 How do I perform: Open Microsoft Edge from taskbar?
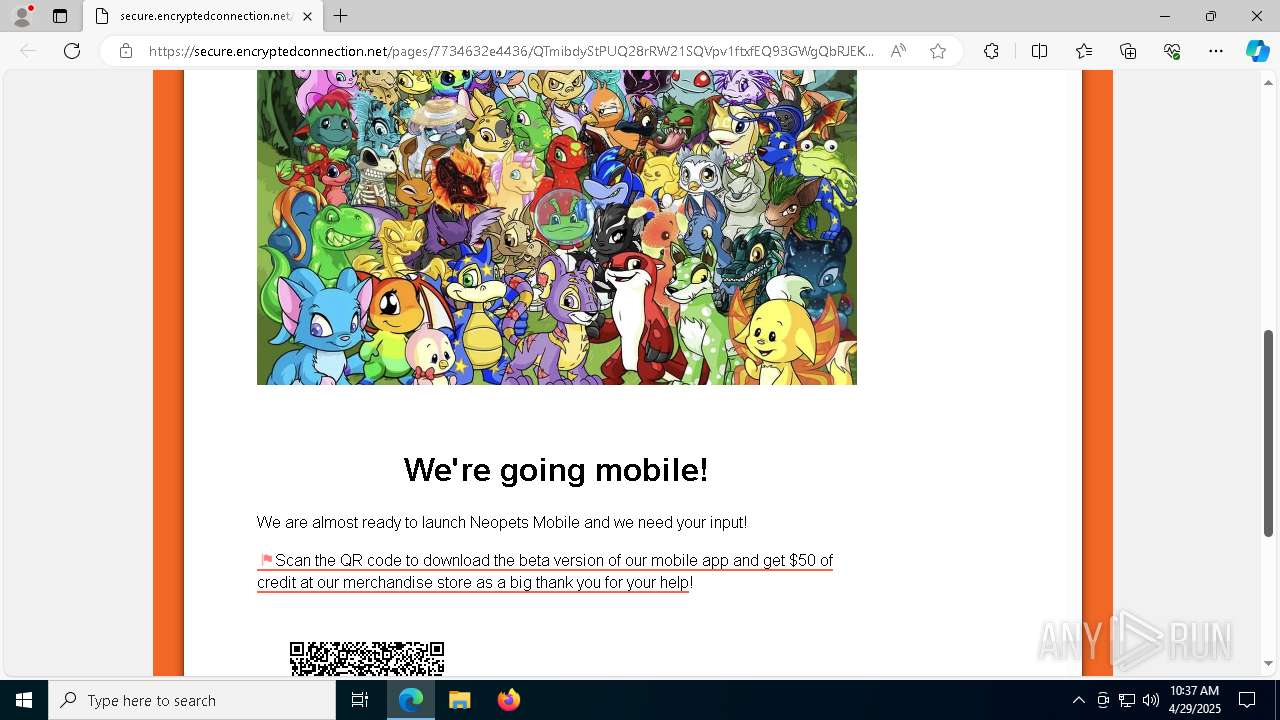point(411,700)
